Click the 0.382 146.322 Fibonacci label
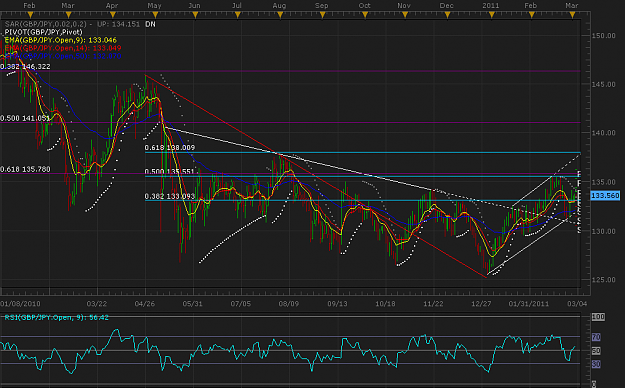 pos(26,67)
